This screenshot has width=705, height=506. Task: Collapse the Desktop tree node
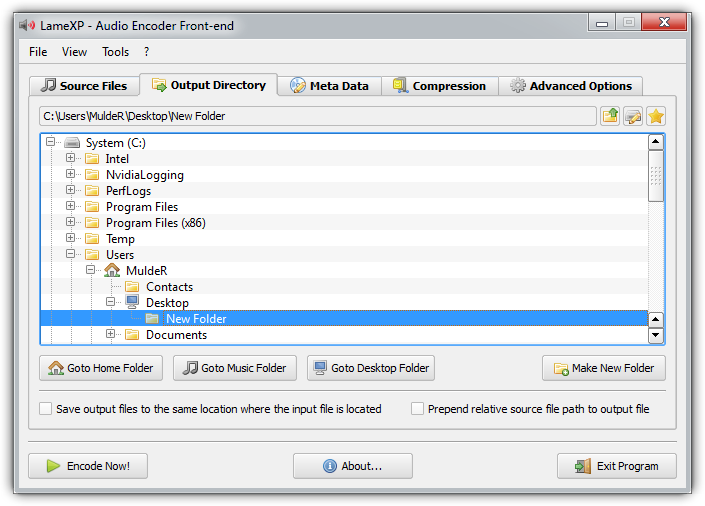click(111, 301)
